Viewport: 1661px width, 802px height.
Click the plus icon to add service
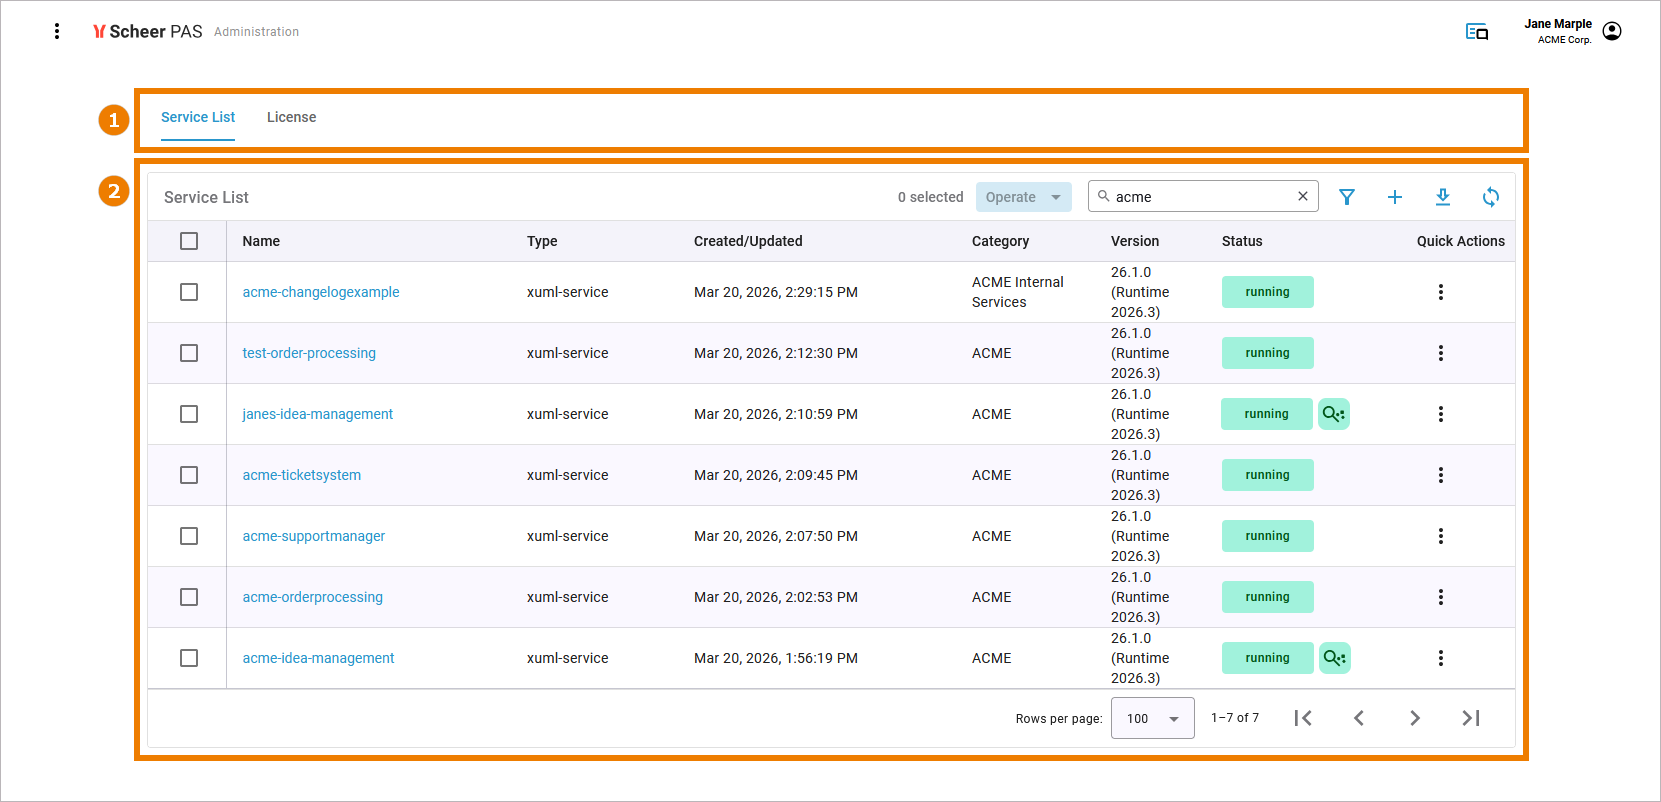tap(1394, 197)
